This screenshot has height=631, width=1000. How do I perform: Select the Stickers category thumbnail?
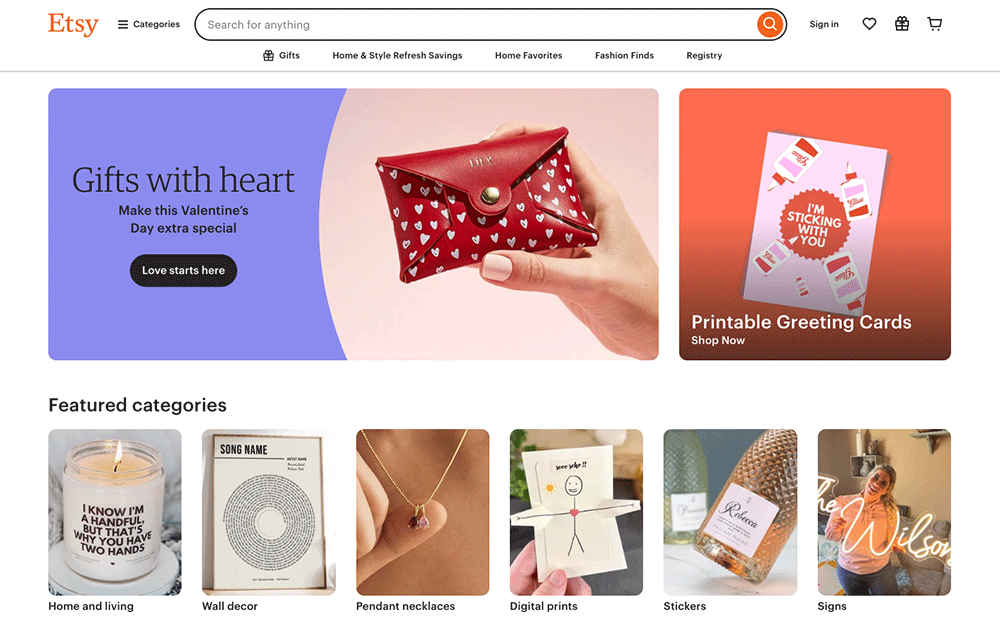coord(730,512)
